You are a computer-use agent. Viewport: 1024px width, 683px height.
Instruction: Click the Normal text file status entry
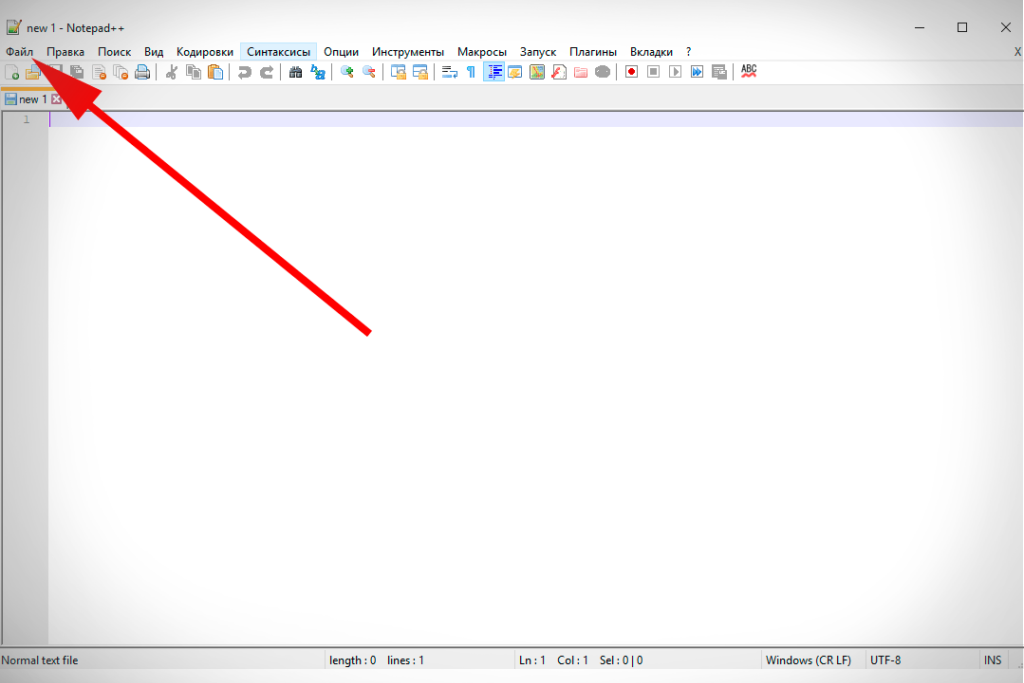pyautogui.click(x=40, y=660)
